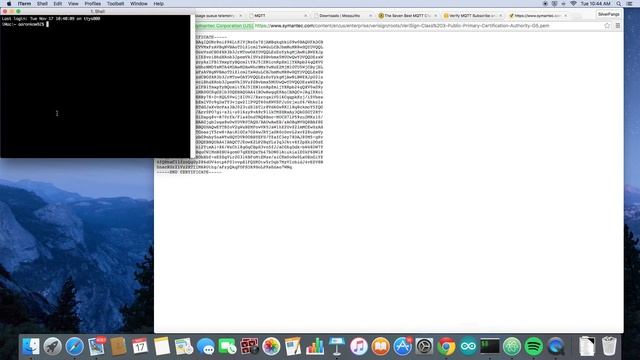
Task: Open Pages document icon in Dock
Action: tap(293, 347)
